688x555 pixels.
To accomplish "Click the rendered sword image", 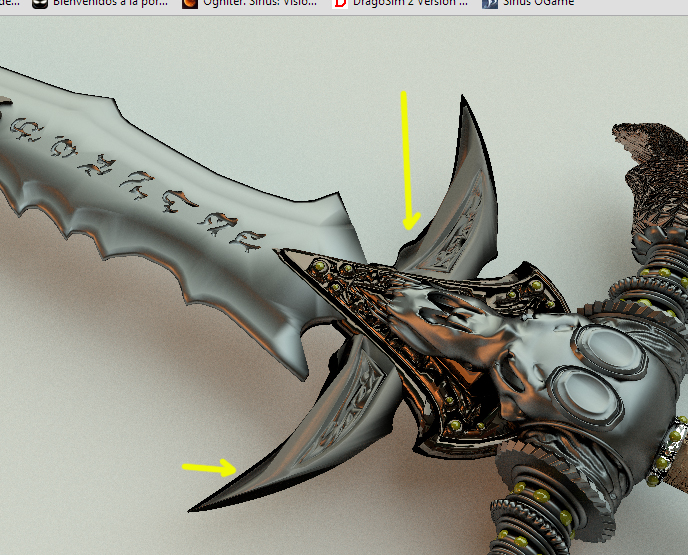I will 344,286.
